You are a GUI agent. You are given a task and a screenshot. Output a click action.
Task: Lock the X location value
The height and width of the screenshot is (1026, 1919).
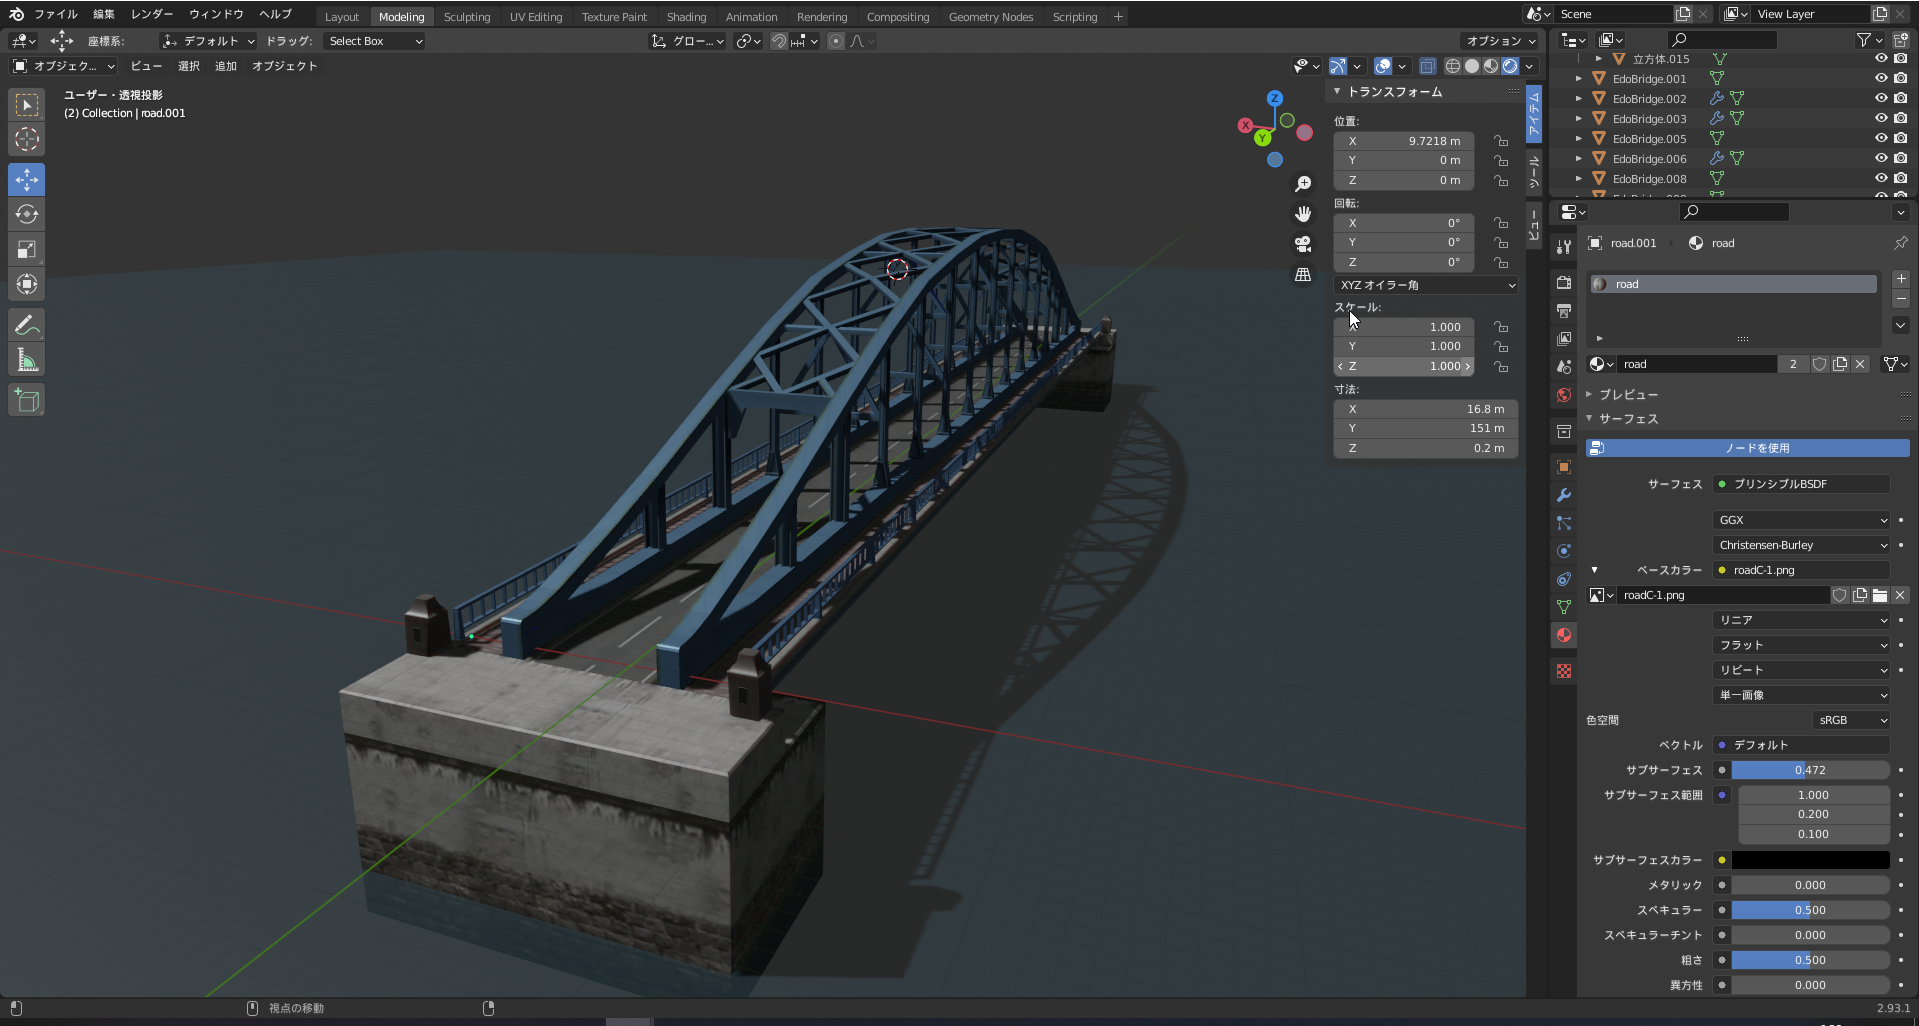tap(1501, 141)
